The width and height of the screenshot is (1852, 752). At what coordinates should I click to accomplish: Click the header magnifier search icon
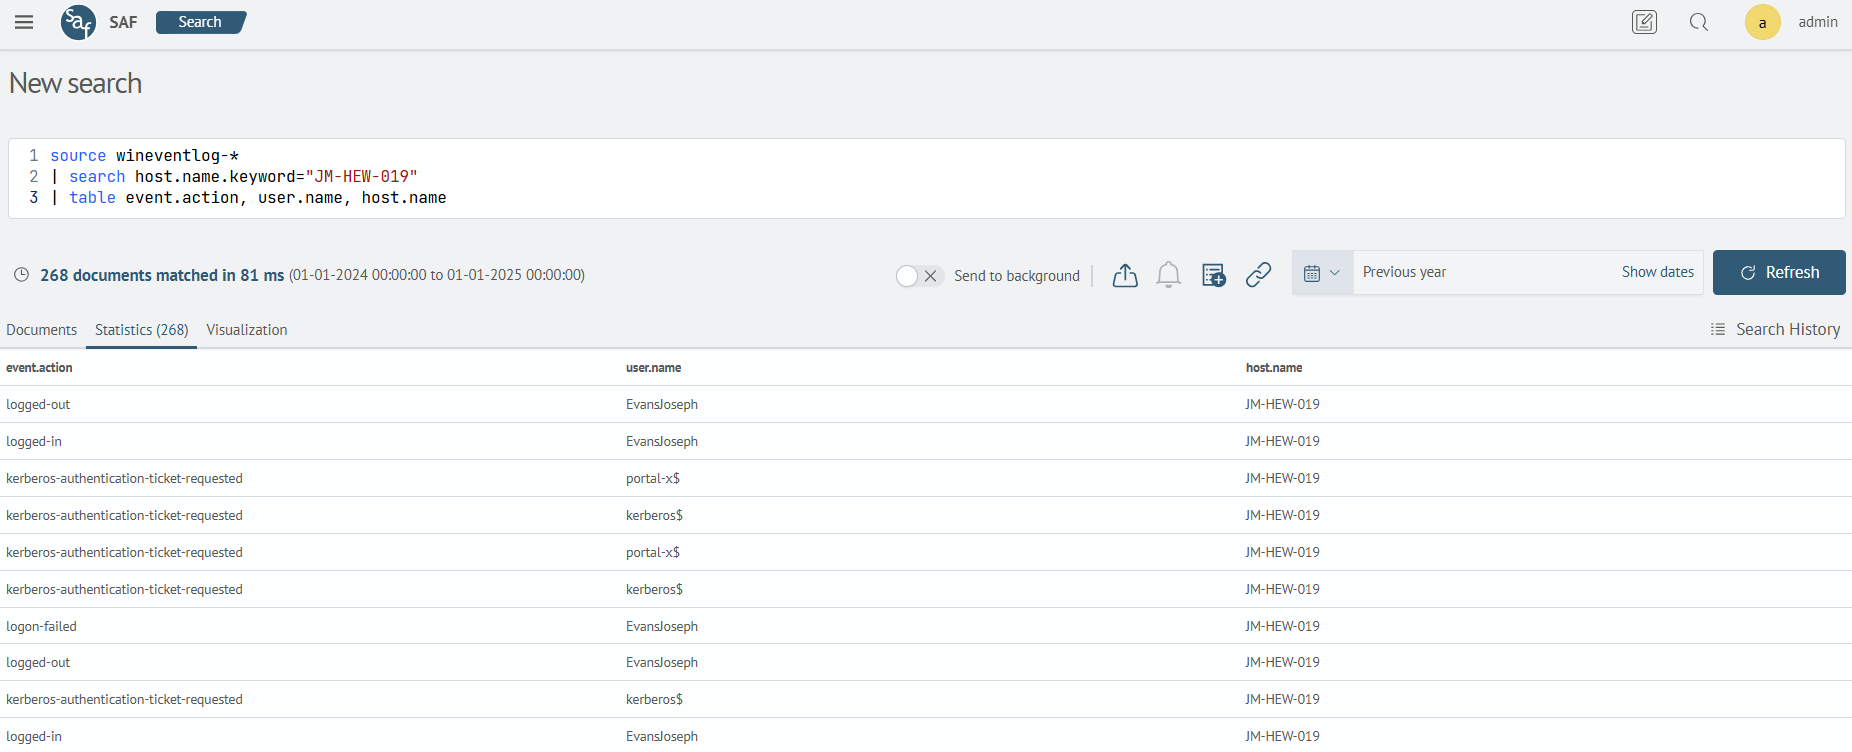(x=1699, y=22)
